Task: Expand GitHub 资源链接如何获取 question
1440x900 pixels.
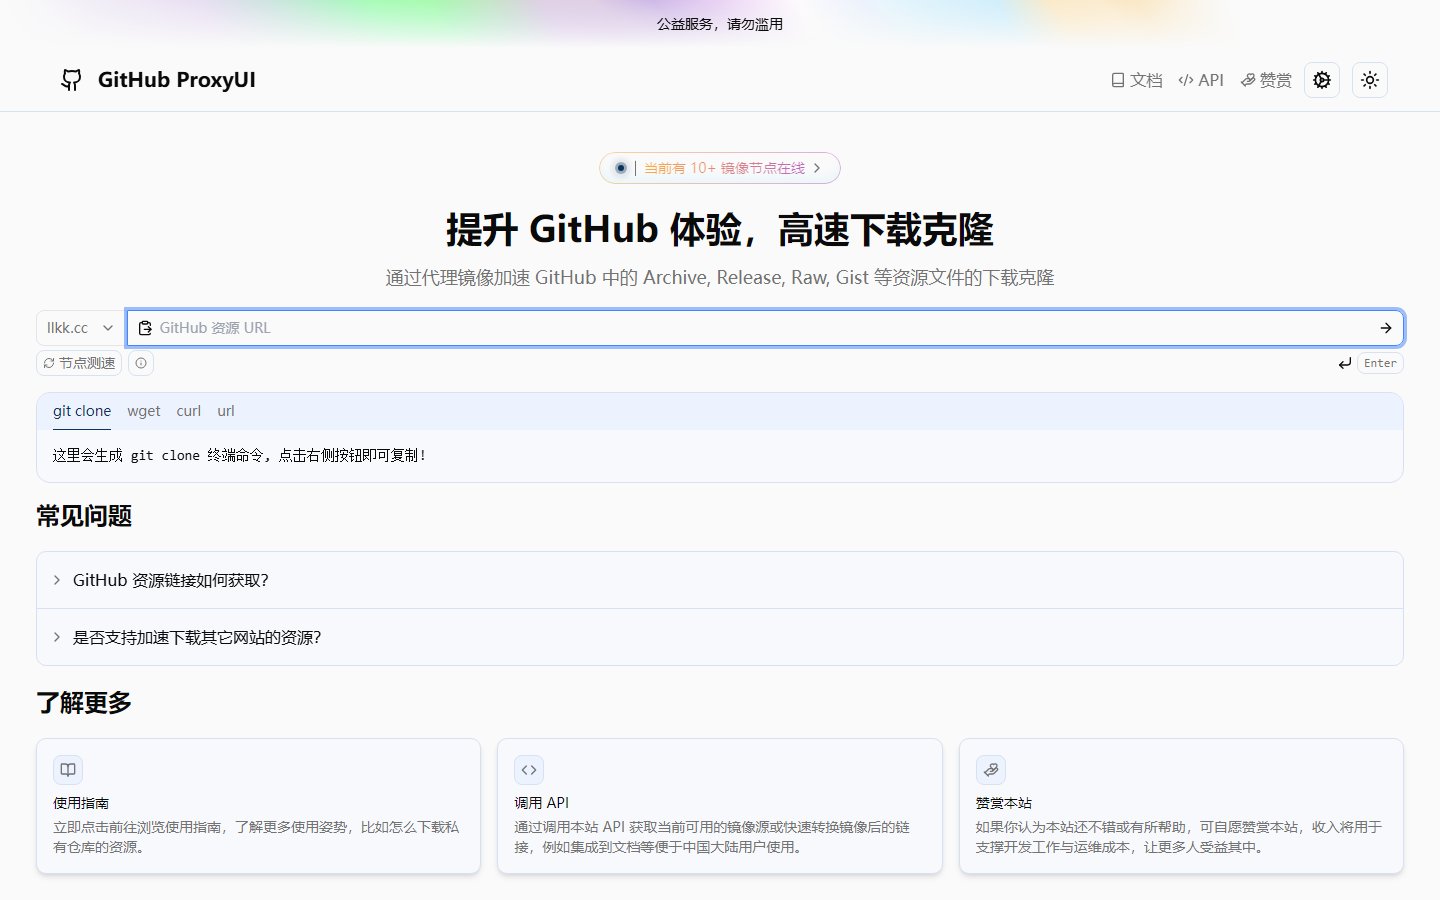Action: 720,580
